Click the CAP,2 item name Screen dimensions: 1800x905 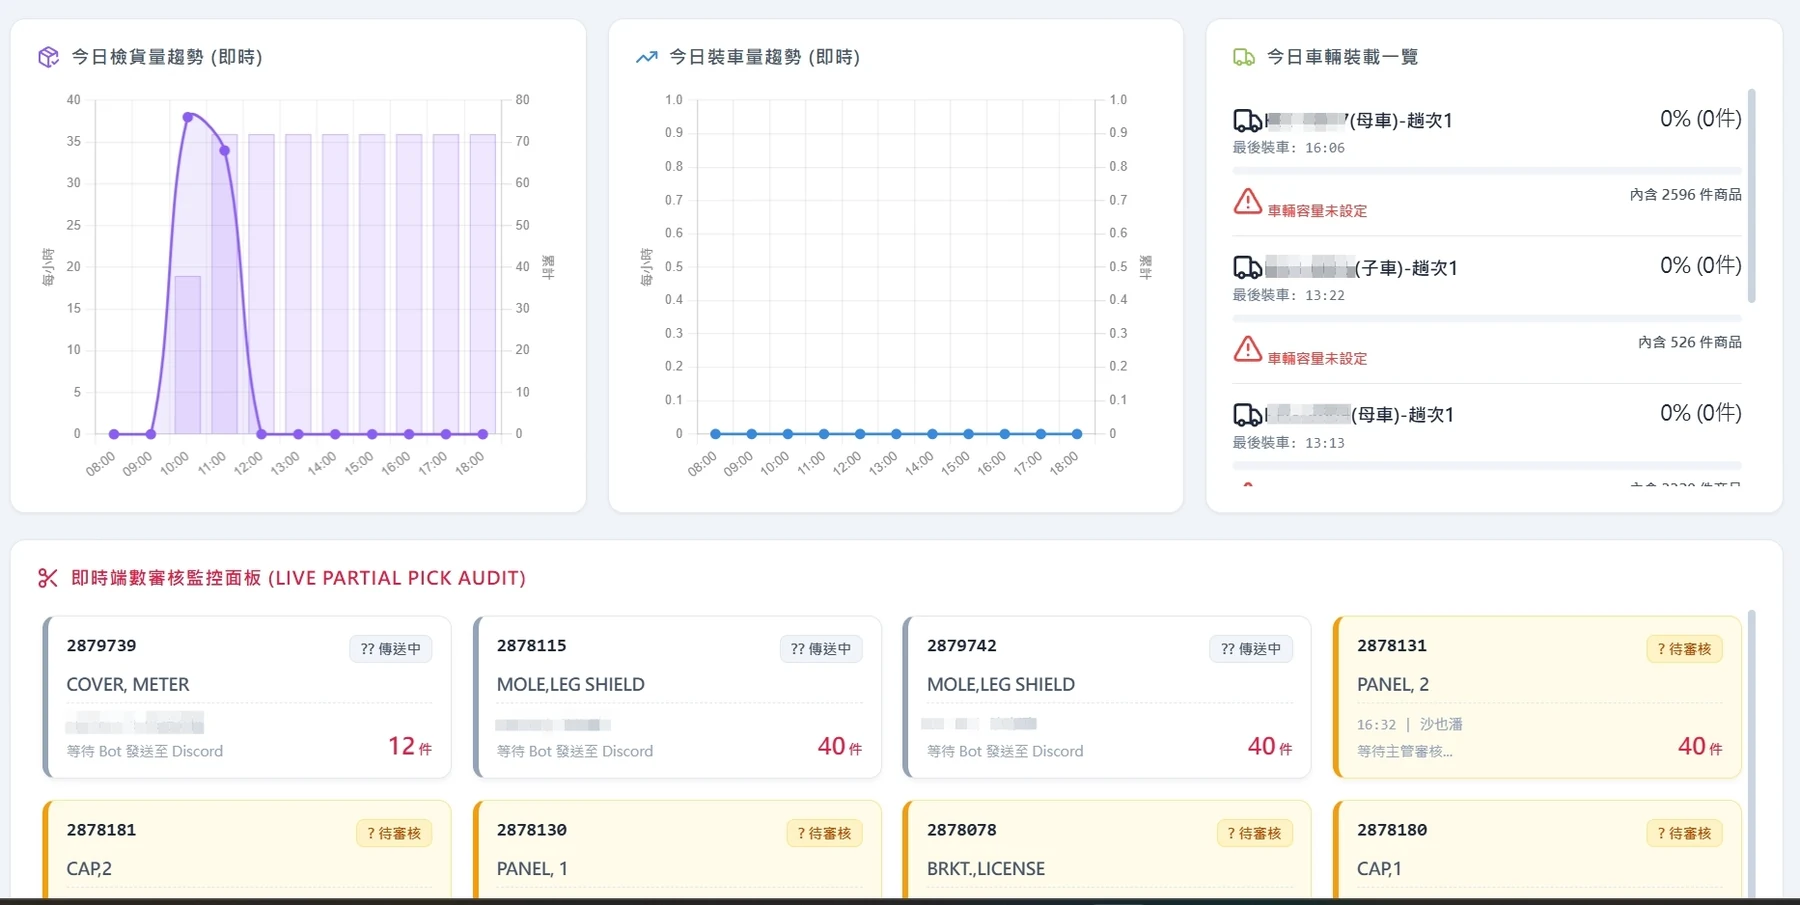tap(89, 869)
